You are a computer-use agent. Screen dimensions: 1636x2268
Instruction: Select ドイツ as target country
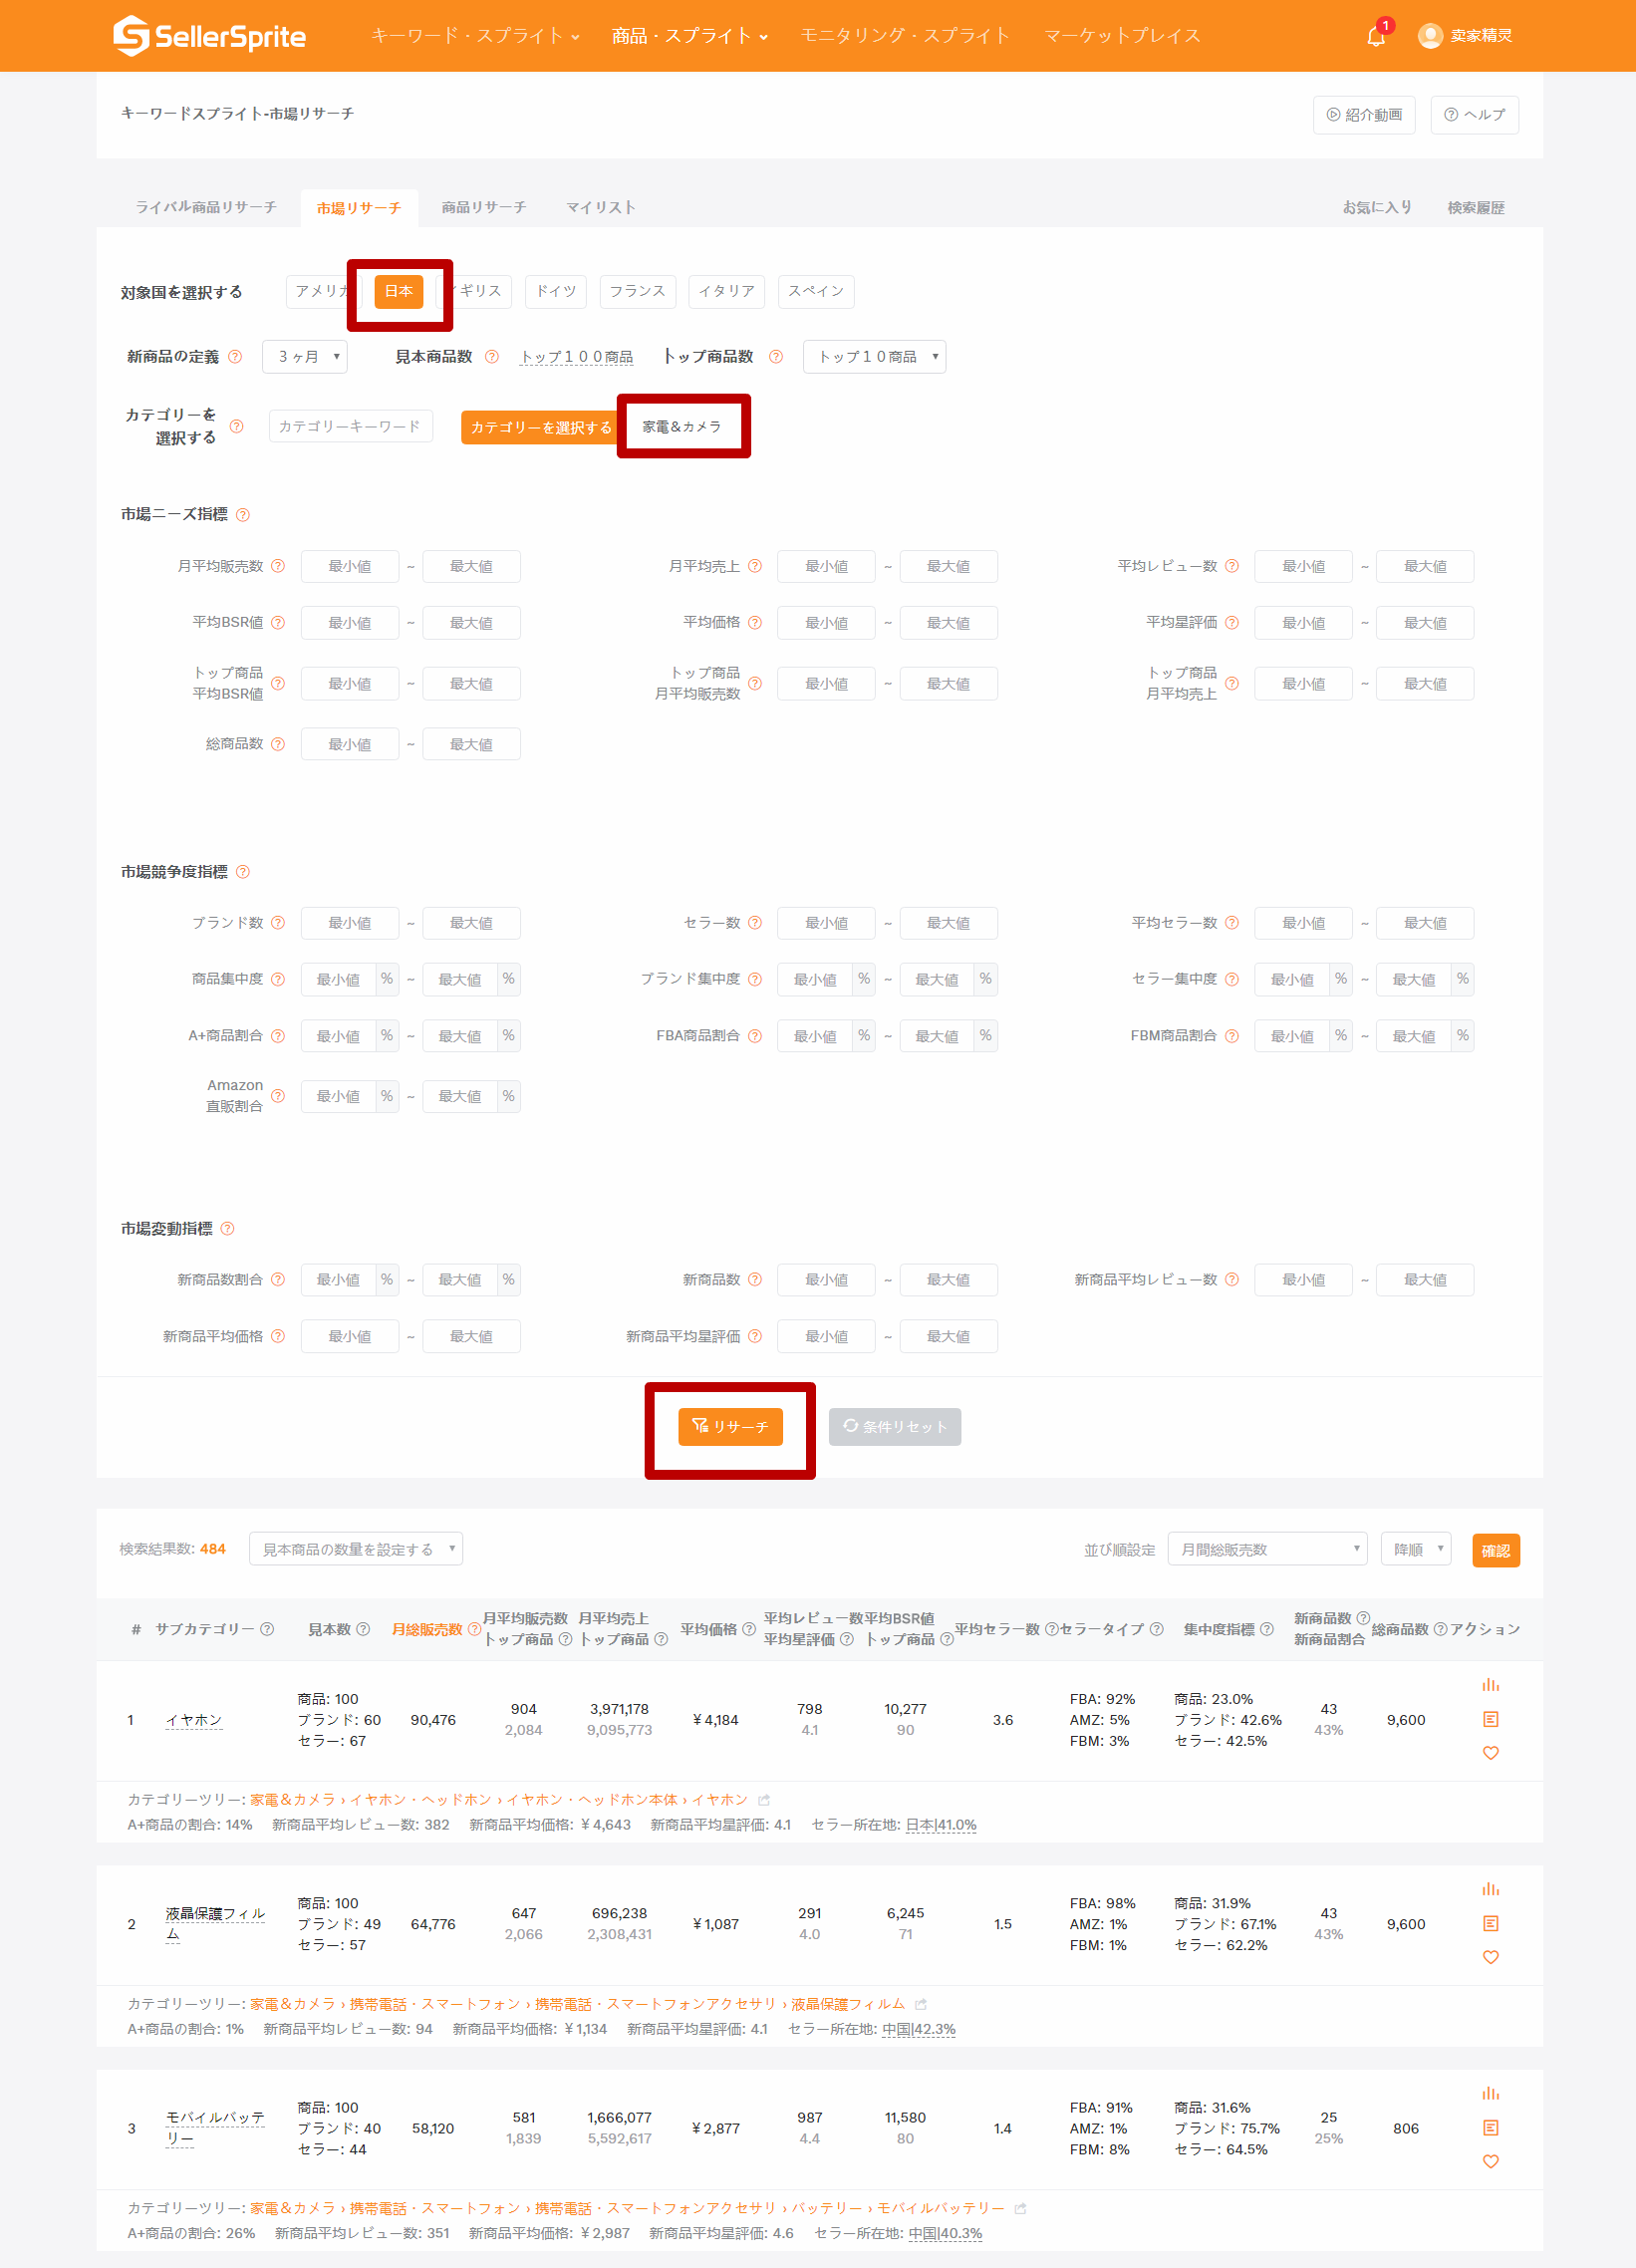[x=555, y=291]
